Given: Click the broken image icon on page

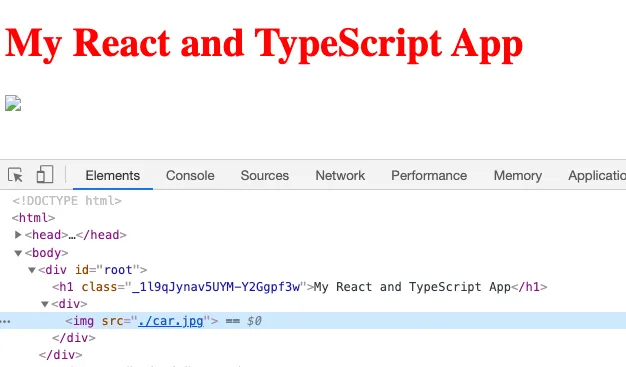Looking at the screenshot, I should coord(13,103).
